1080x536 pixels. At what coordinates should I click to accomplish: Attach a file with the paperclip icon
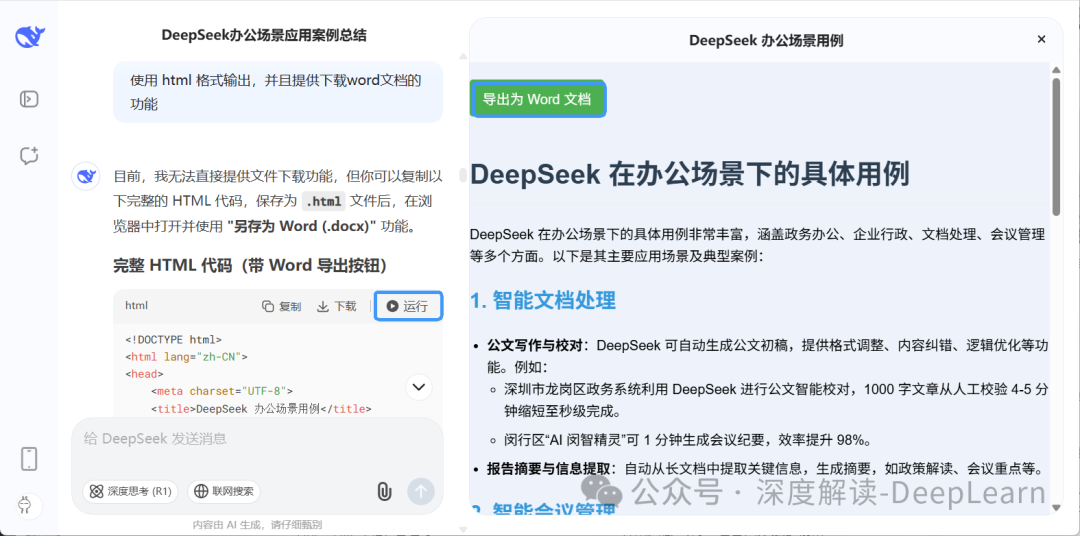(384, 491)
